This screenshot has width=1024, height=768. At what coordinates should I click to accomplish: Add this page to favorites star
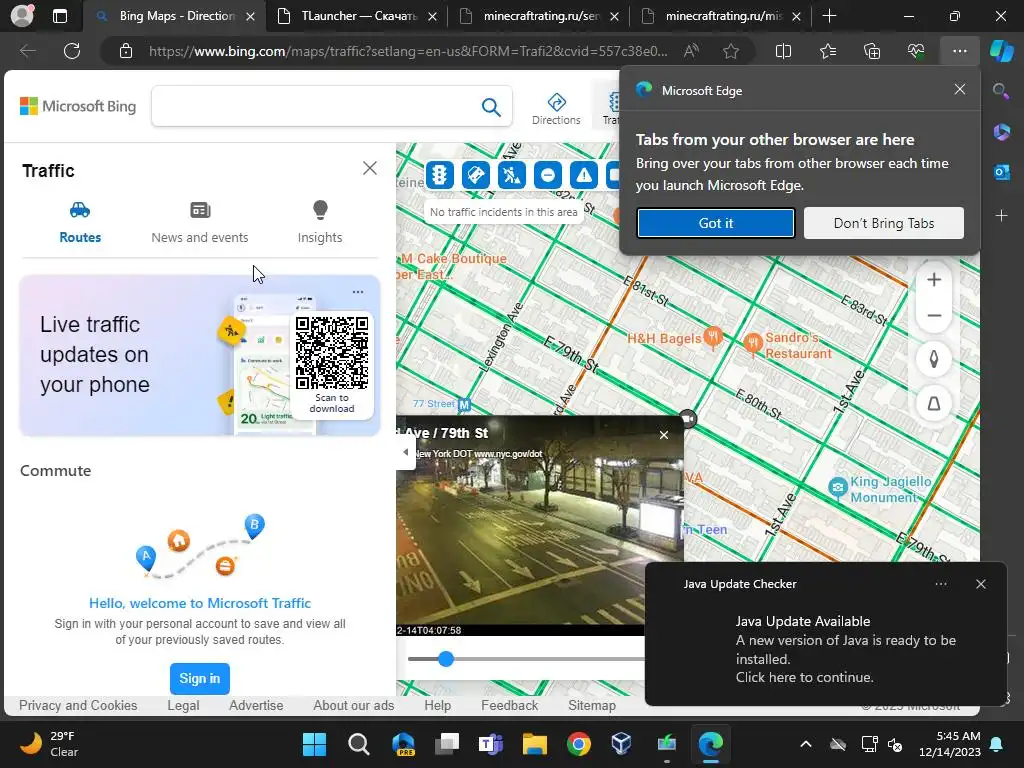point(731,51)
